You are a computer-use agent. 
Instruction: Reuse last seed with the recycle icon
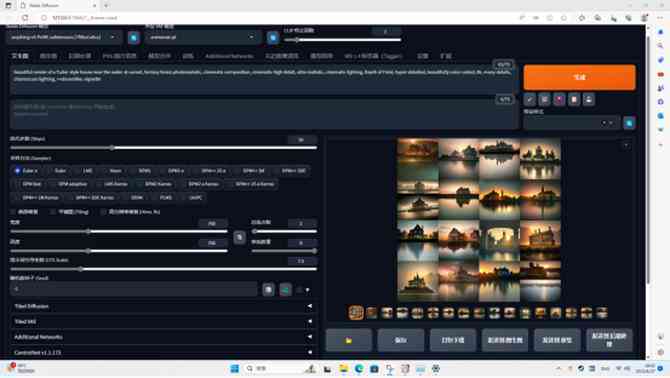tap(285, 290)
